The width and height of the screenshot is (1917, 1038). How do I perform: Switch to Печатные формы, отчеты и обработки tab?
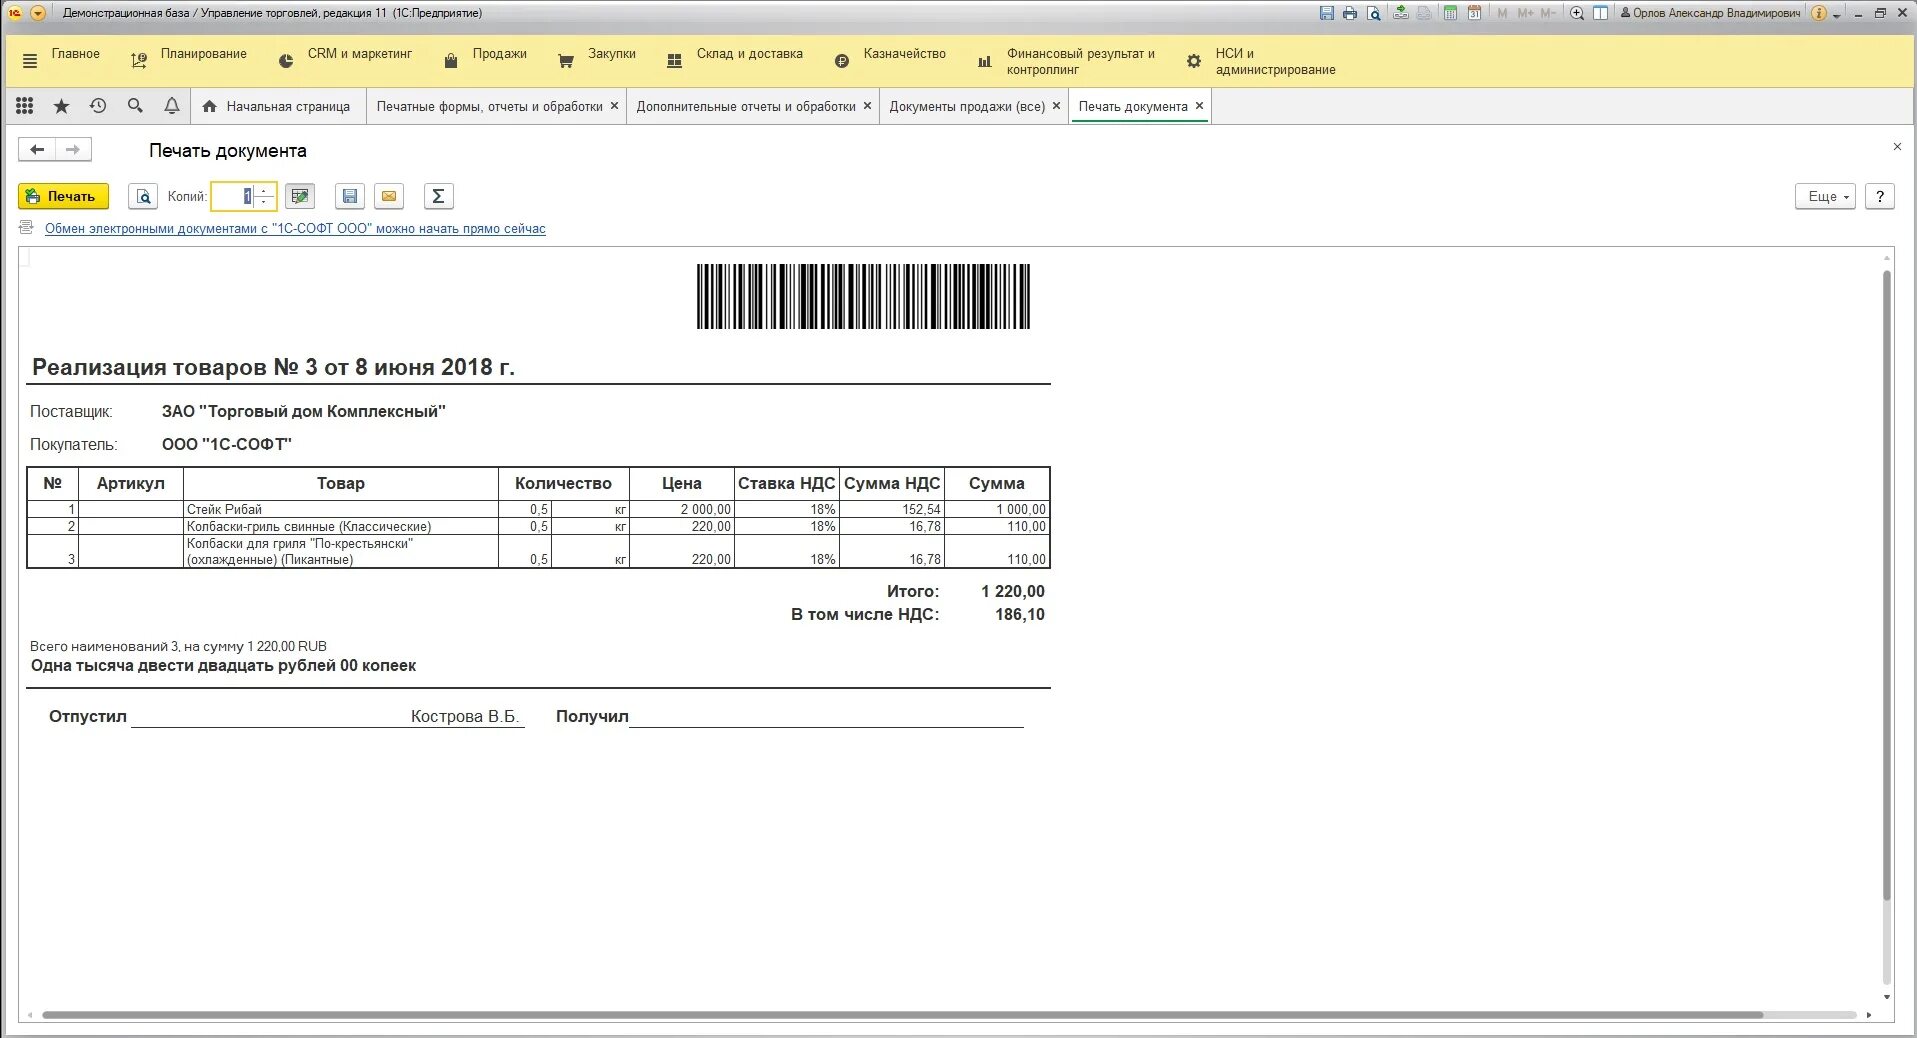489,106
